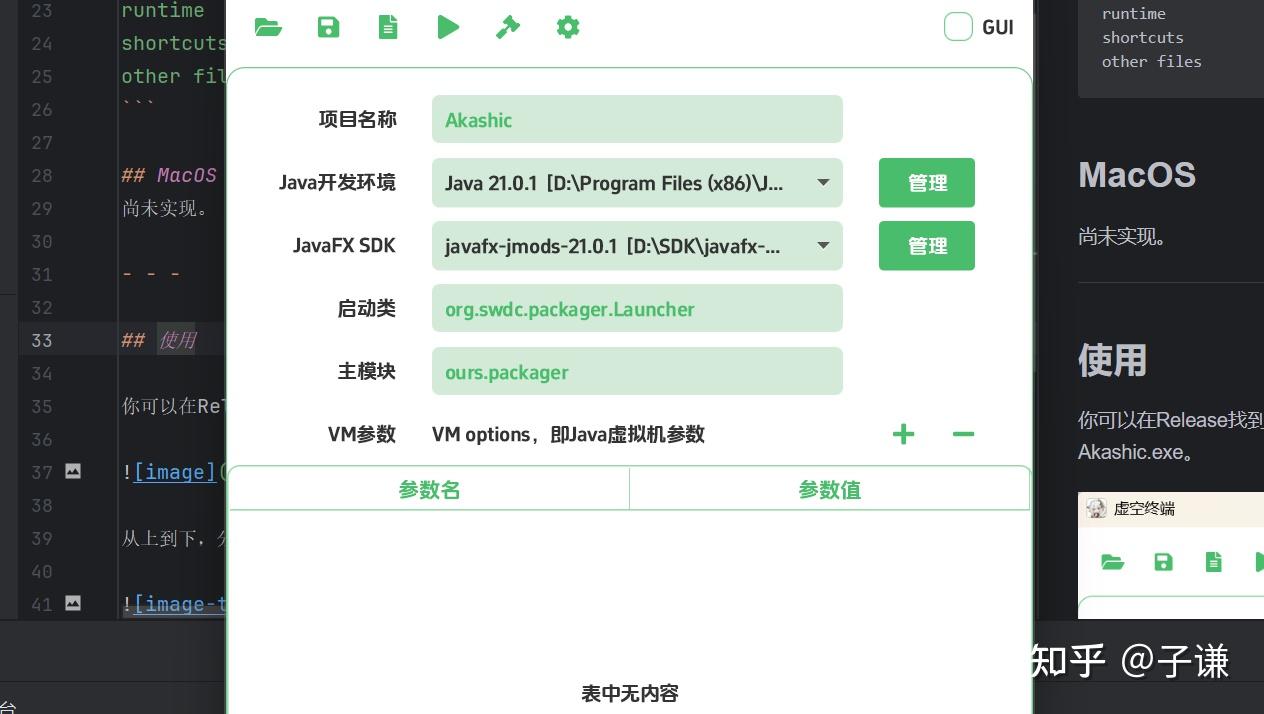Select the 使用 heading in preview pane
The width and height of the screenshot is (1264, 714).
point(1112,360)
